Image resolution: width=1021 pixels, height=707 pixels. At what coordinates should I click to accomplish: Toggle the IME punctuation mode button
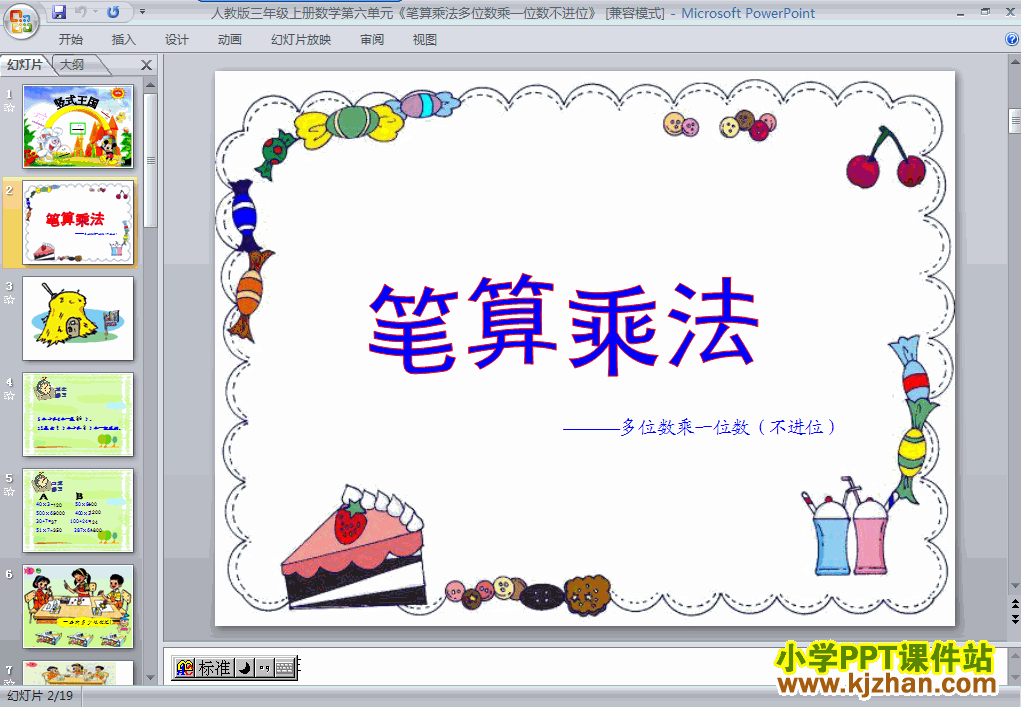pos(264,668)
